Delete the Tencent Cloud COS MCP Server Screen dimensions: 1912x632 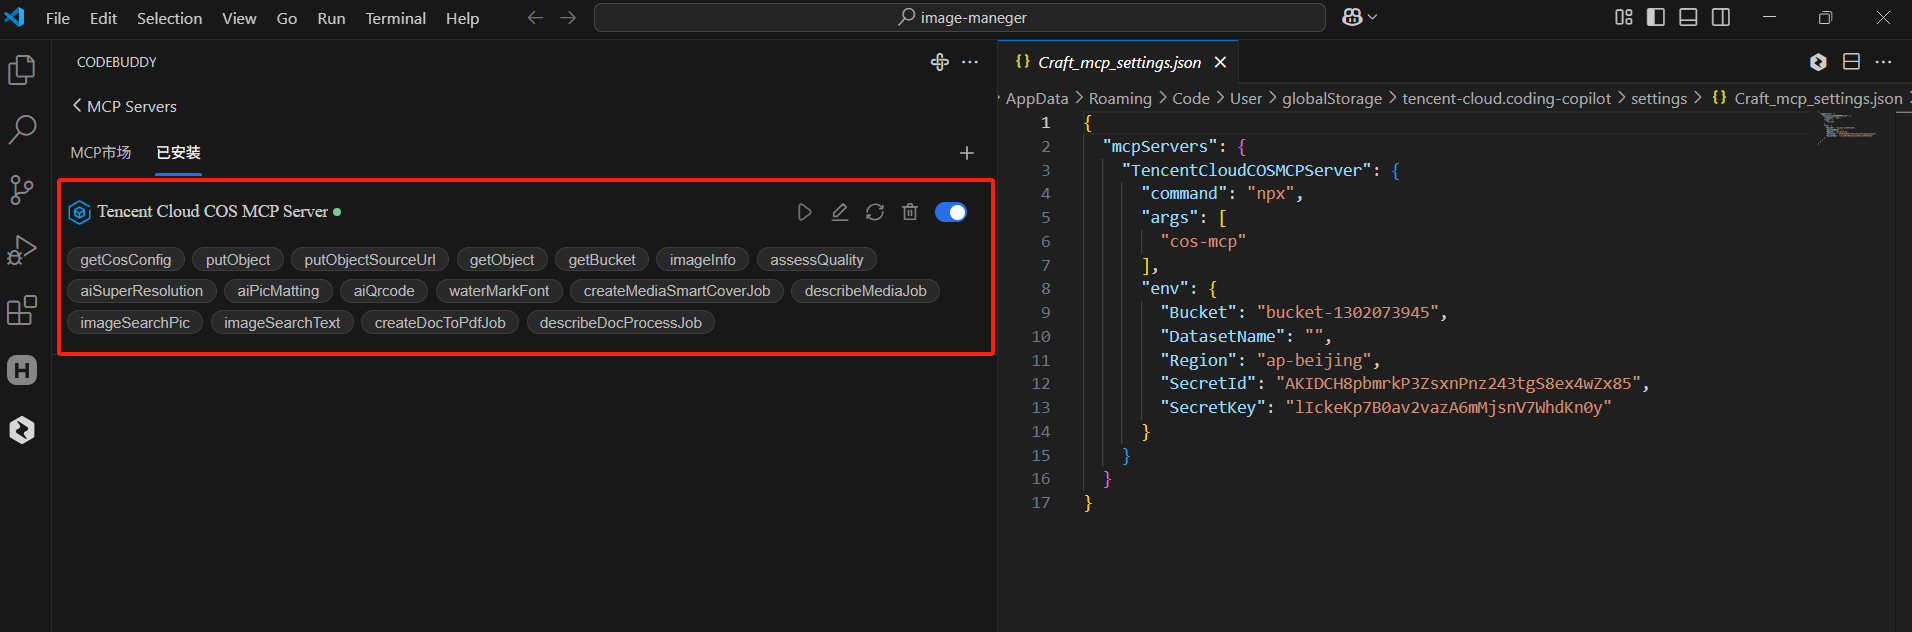[x=910, y=212]
